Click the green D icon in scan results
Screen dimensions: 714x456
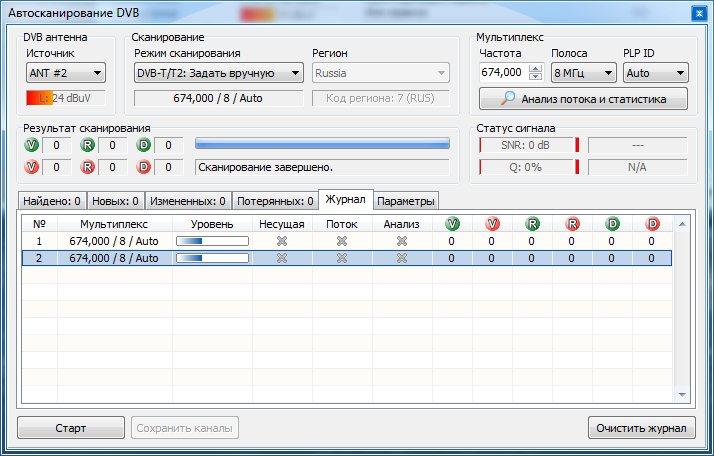(x=144, y=145)
